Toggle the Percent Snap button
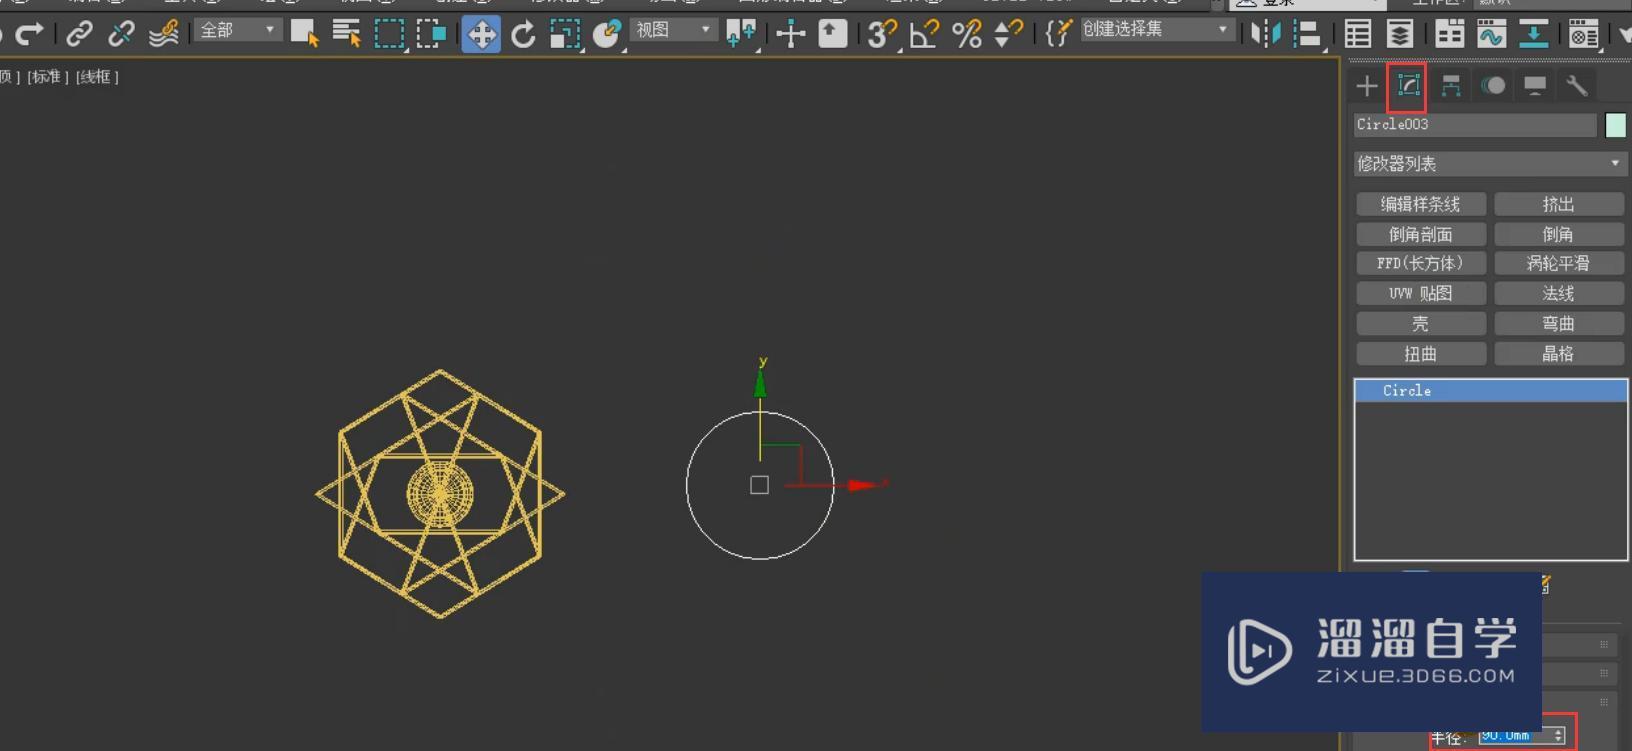1632x751 pixels. pyautogui.click(x=966, y=34)
